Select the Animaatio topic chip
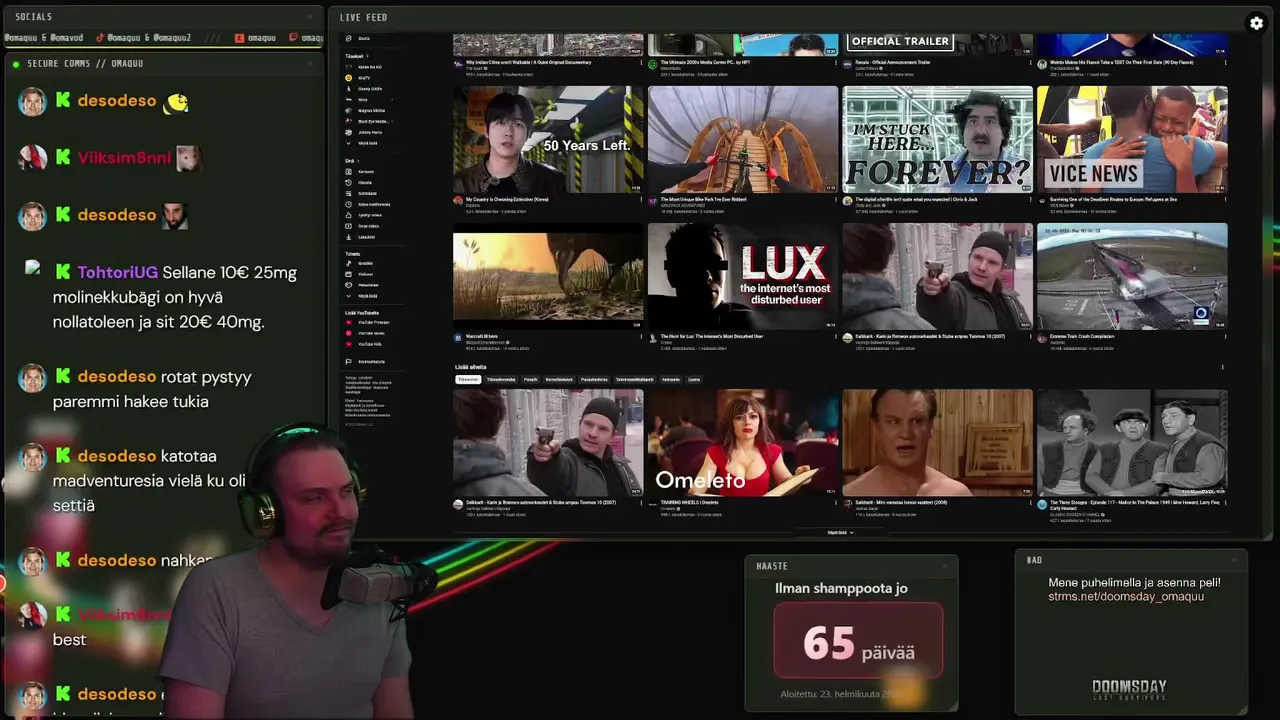This screenshot has height=720, width=1280. tap(671, 379)
